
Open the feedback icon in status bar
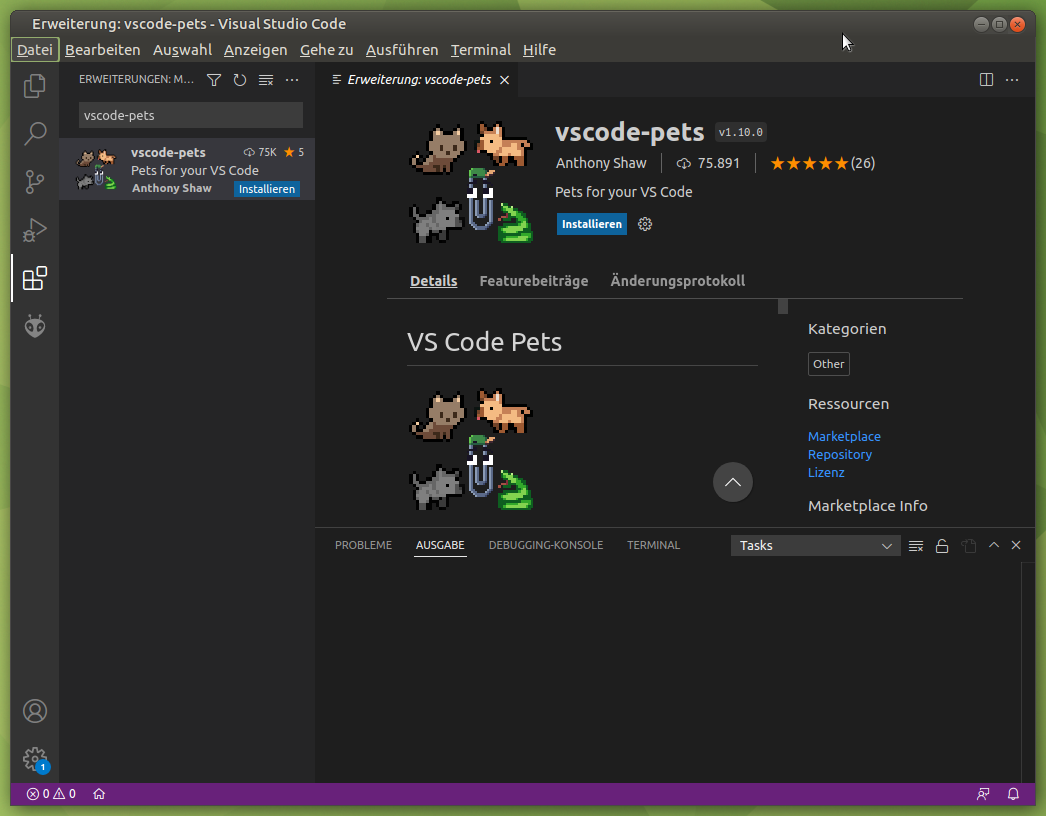click(983, 794)
